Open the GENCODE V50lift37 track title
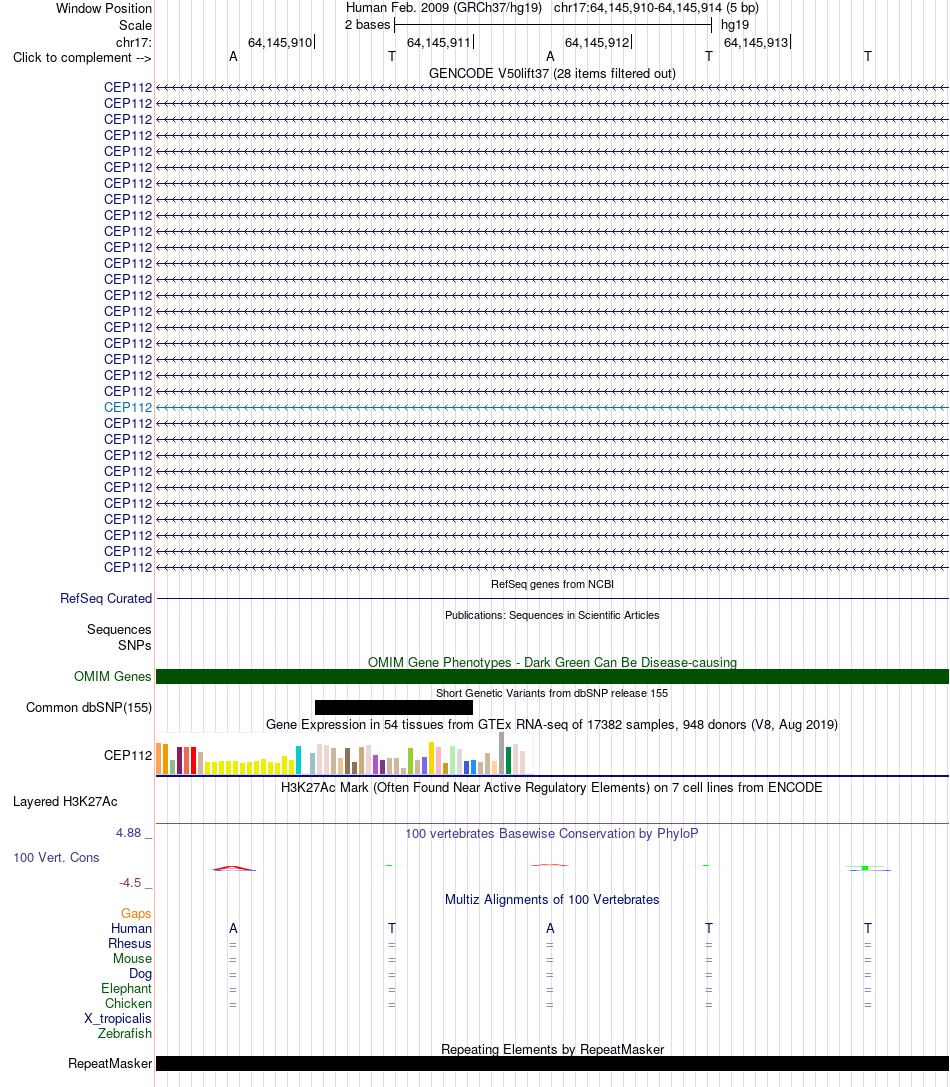Image resolution: width=950 pixels, height=1087 pixels. [x=552, y=73]
